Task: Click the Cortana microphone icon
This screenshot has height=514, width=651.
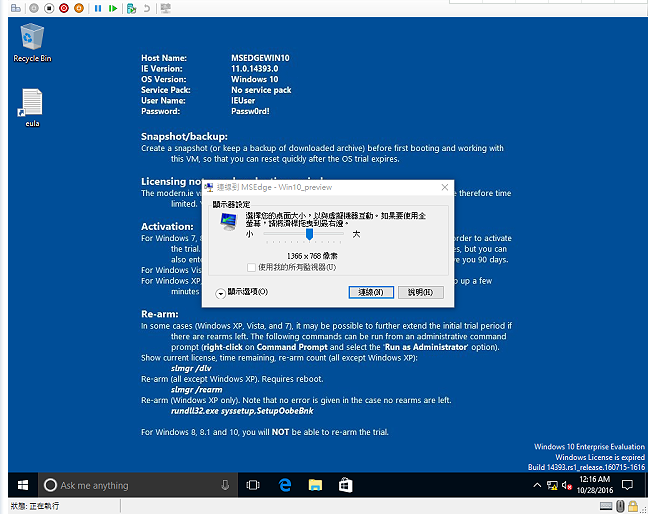Action: point(225,485)
